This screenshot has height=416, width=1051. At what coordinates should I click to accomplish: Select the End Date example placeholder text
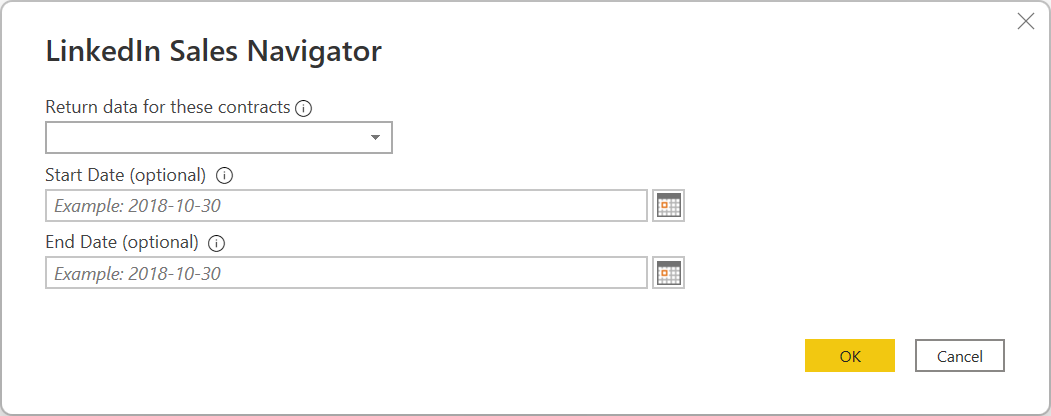(x=137, y=273)
